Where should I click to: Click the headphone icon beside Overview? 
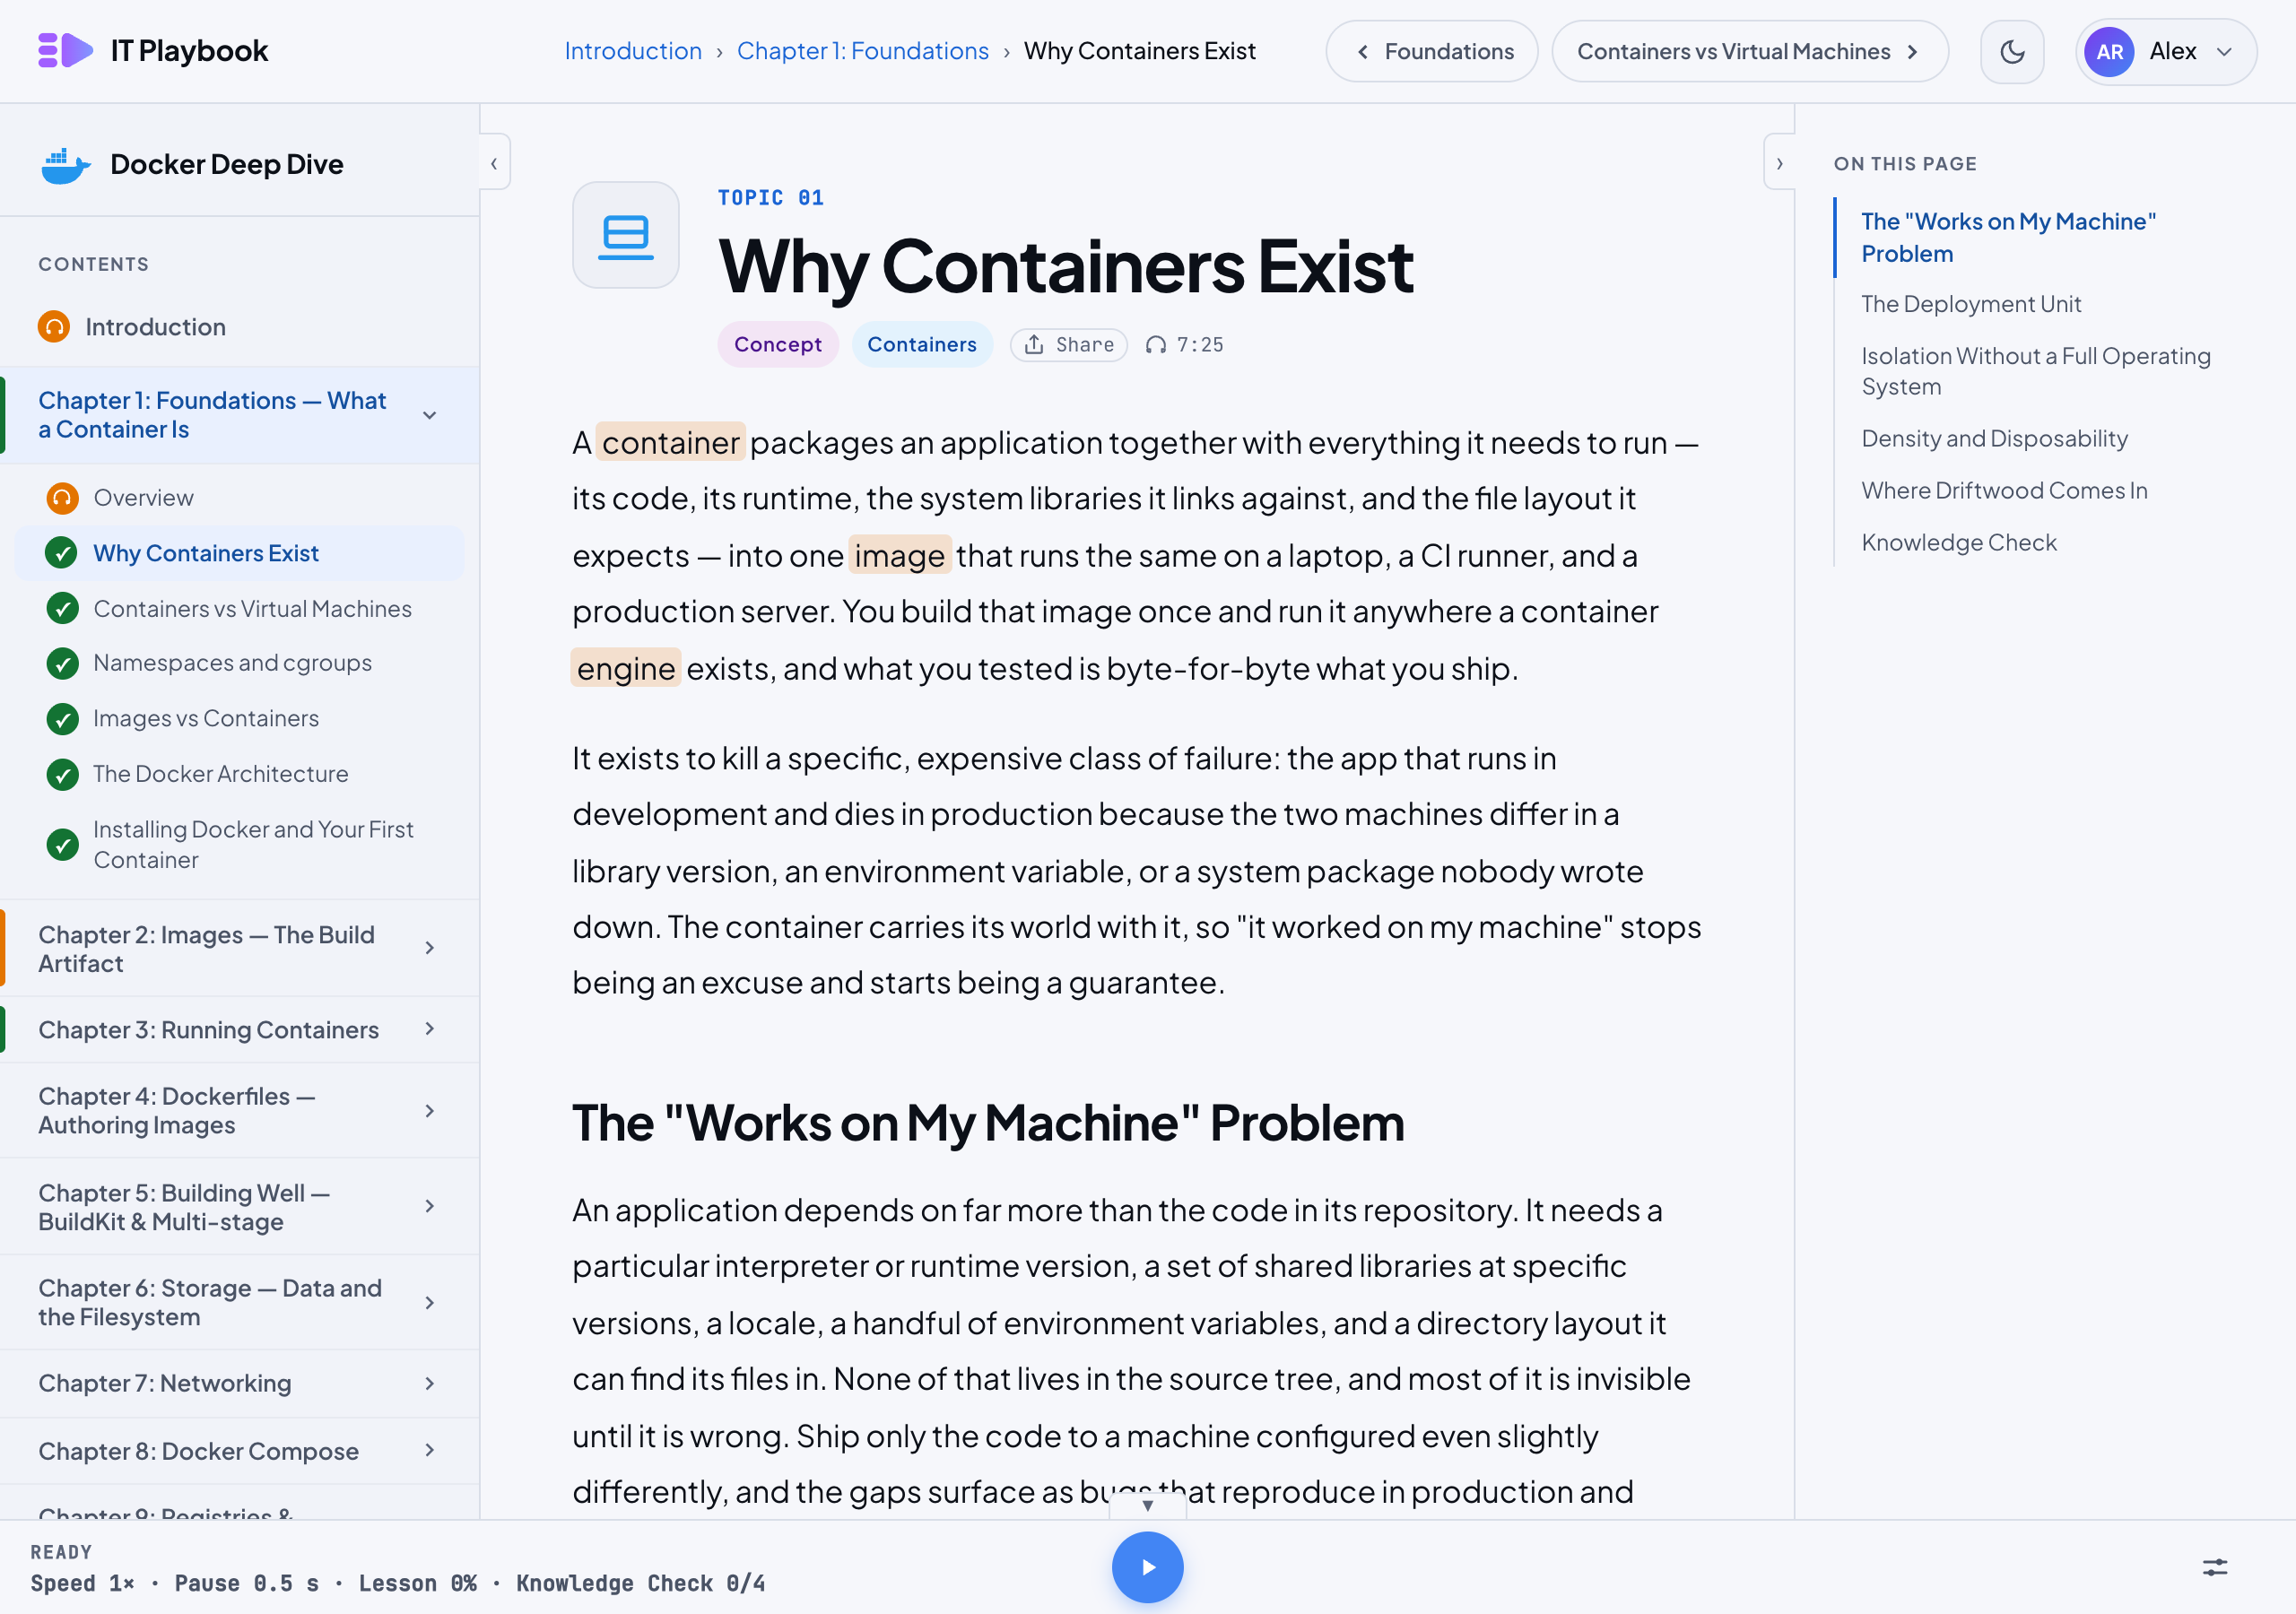pyautogui.click(x=63, y=498)
